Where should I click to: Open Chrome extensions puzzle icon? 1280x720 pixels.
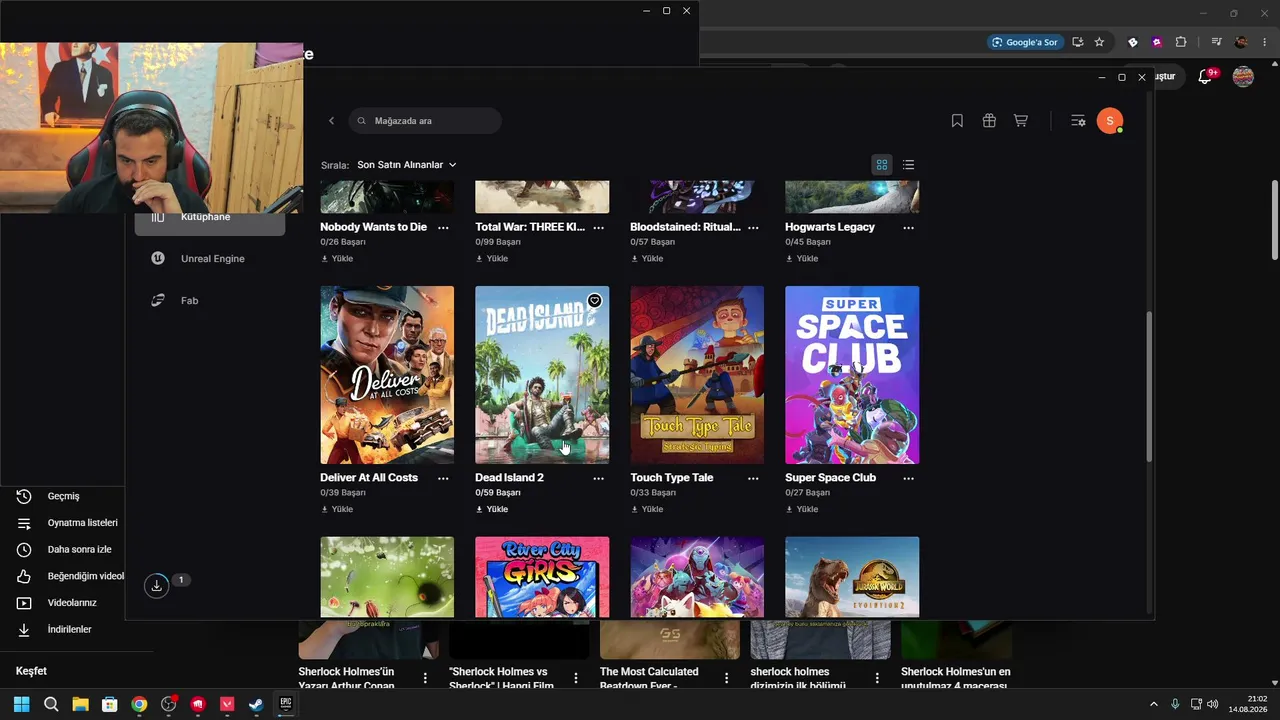[x=1181, y=42]
